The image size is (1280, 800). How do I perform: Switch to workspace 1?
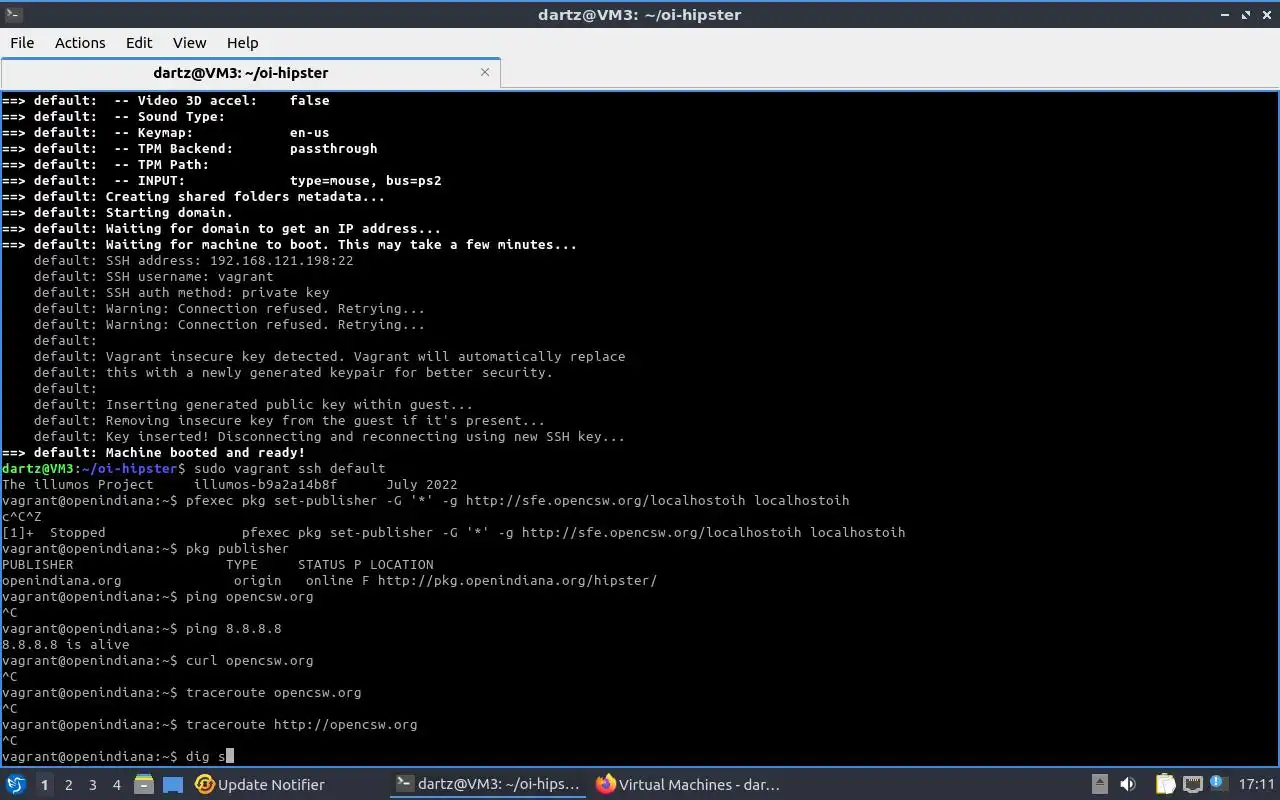(44, 785)
